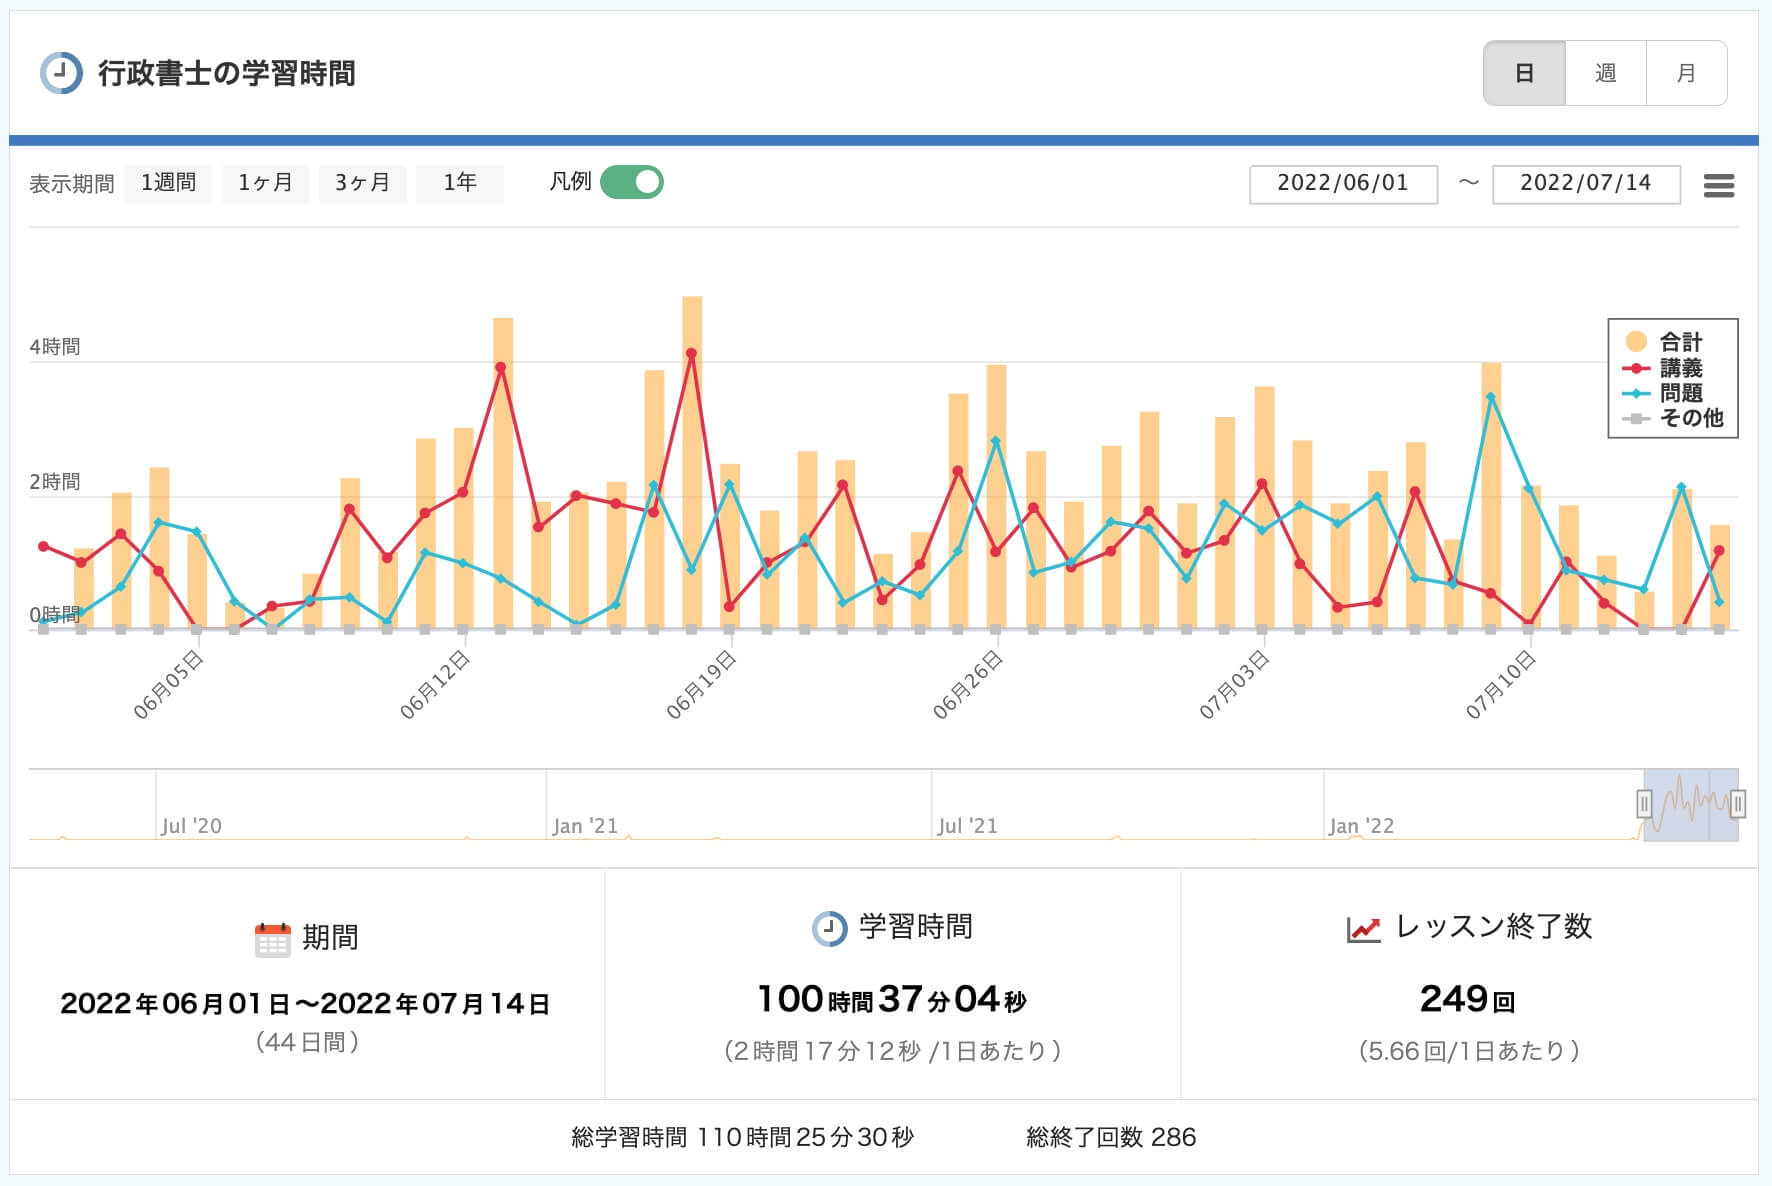The height and width of the screenshot is (1186, 1772).
Task: Toggle 合計 series in the legend
Action: click(x=1663, y=342)
